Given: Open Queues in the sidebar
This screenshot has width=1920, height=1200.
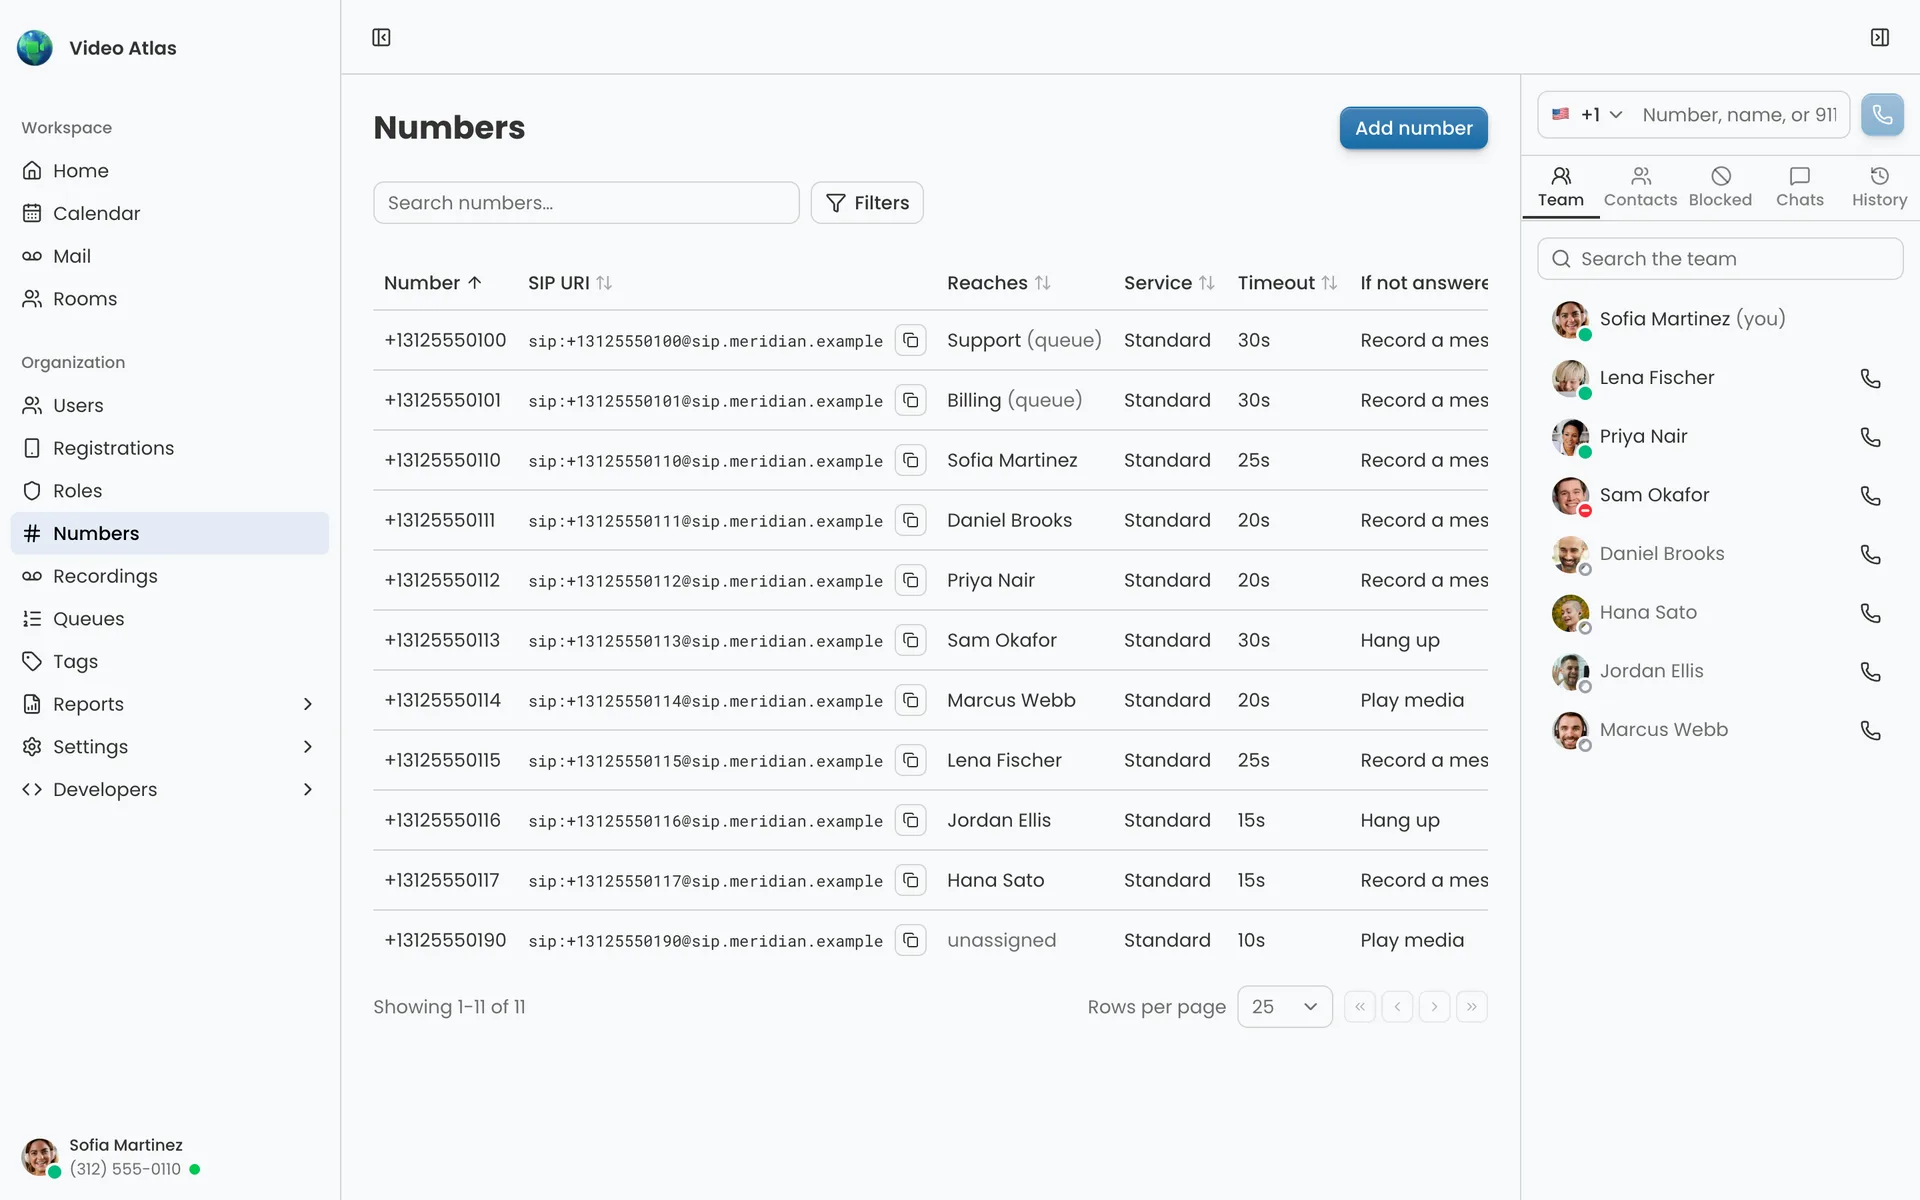Looking at the screenshot, I should point(170,619).
